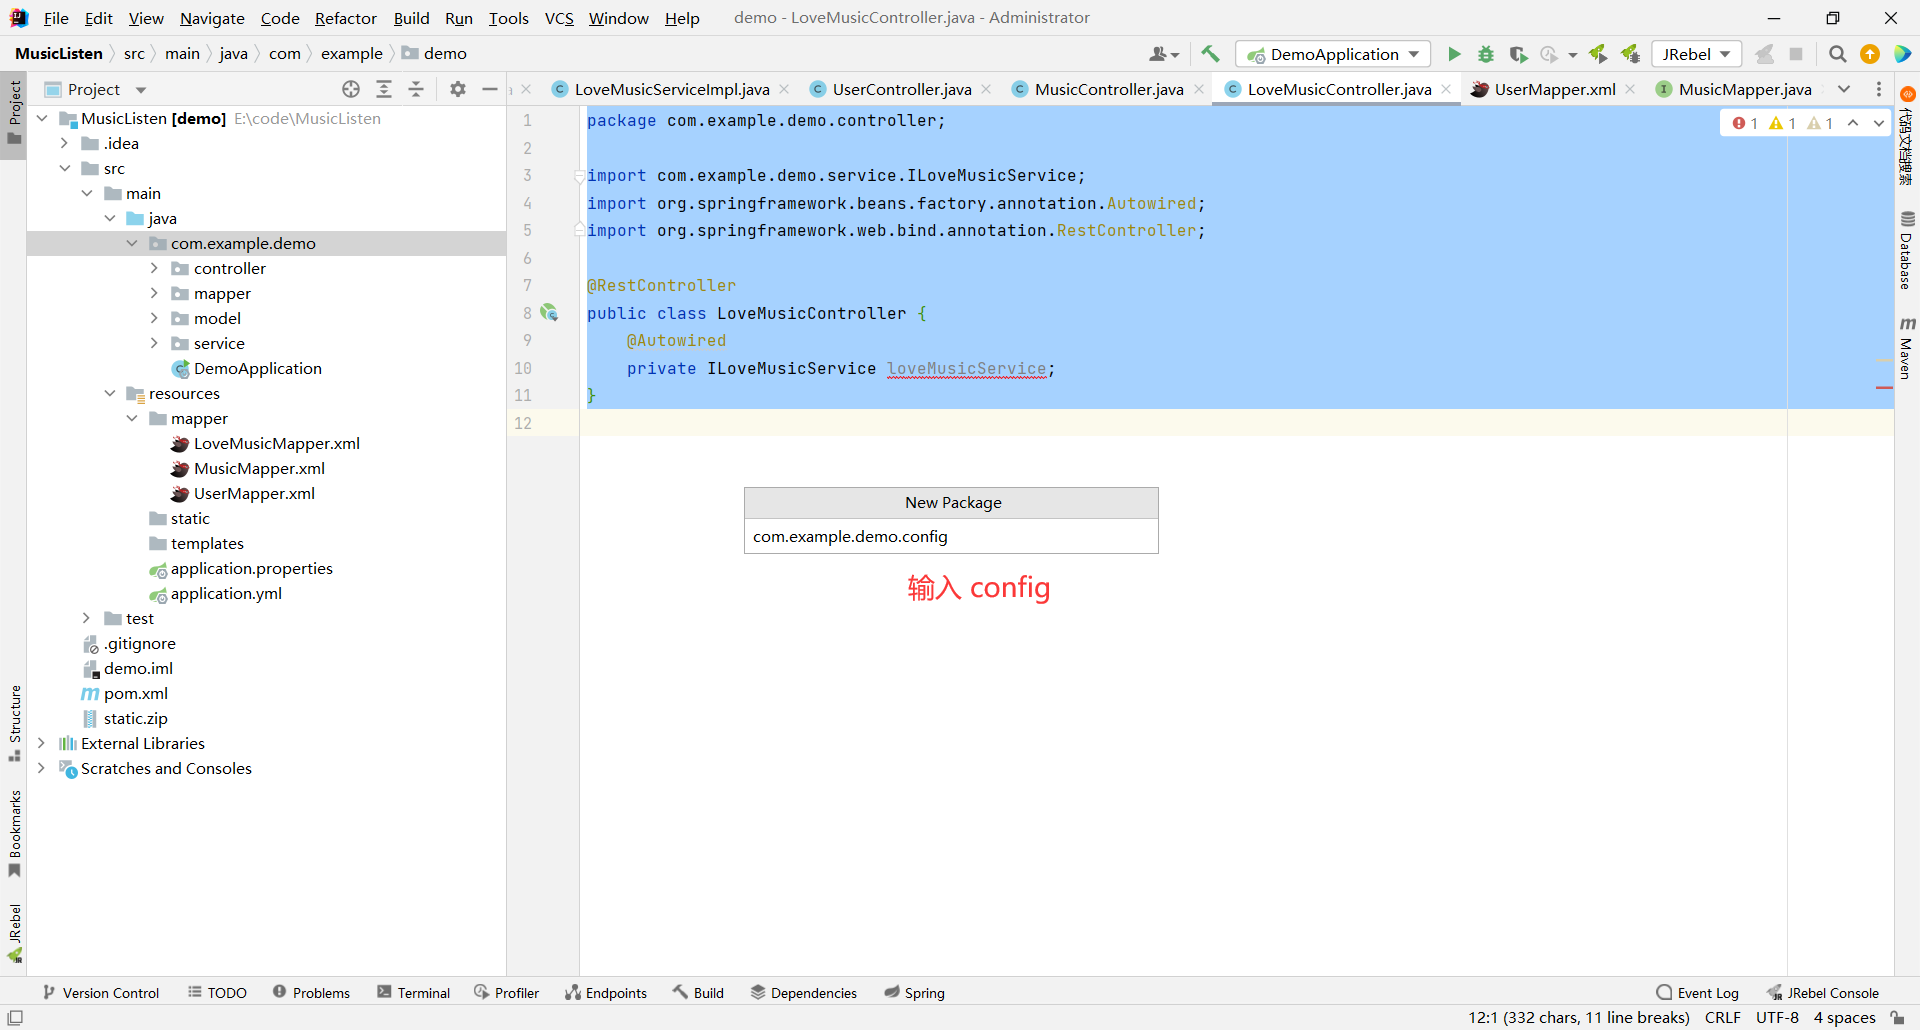Show hidden editor tabs dropdown arrow
1920x1030 pixels.
coord(1844,89)
